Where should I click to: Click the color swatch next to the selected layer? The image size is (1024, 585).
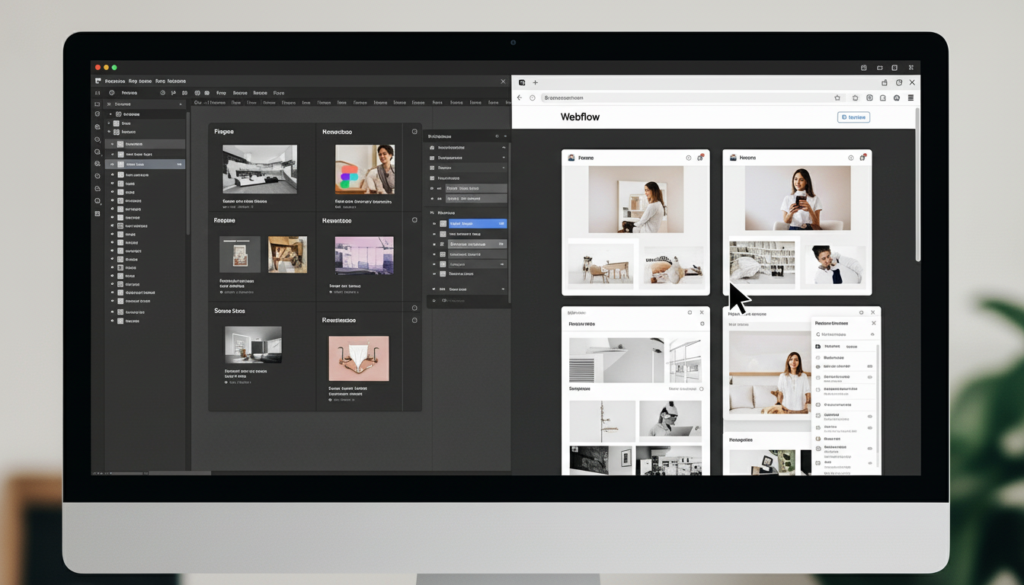[x=441, y=223]
